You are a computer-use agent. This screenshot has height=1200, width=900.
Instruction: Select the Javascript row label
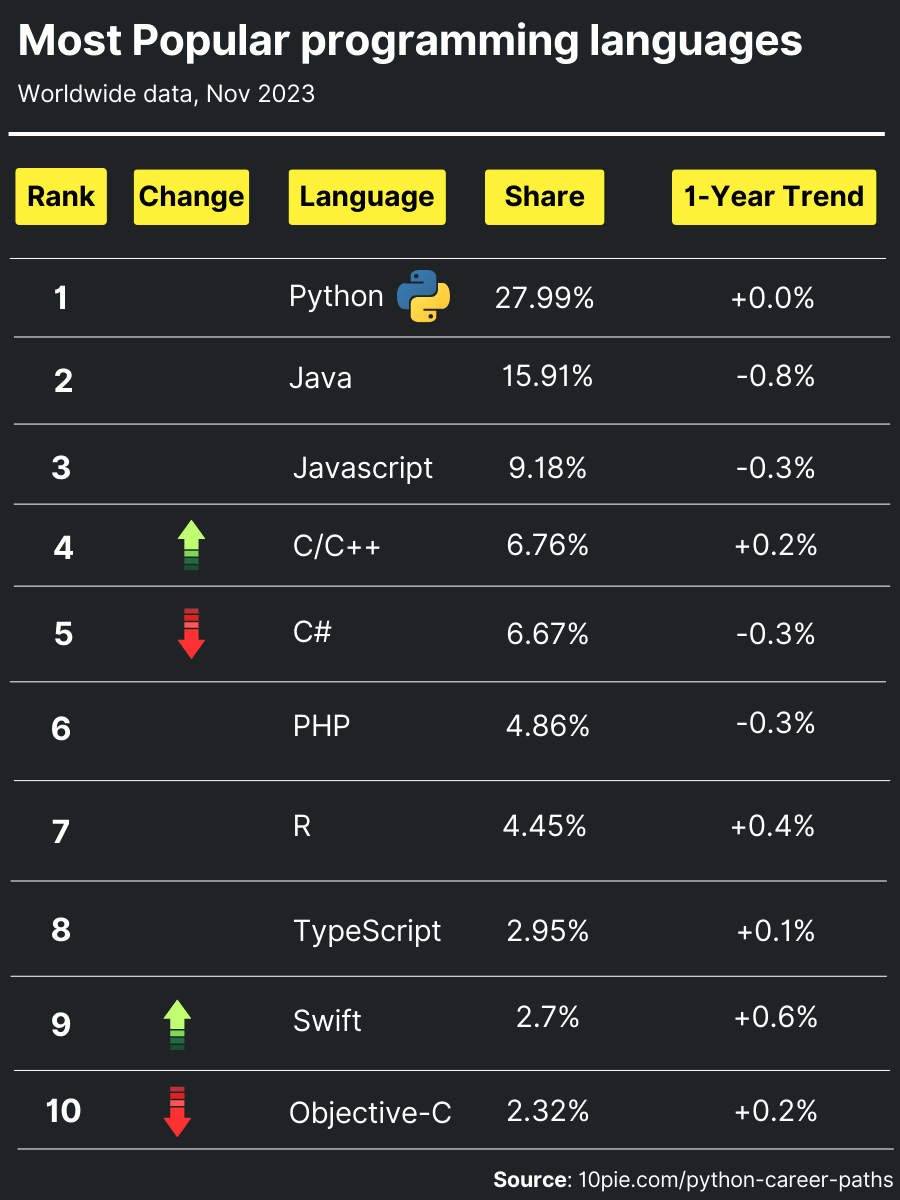click(x=363, y=468)
